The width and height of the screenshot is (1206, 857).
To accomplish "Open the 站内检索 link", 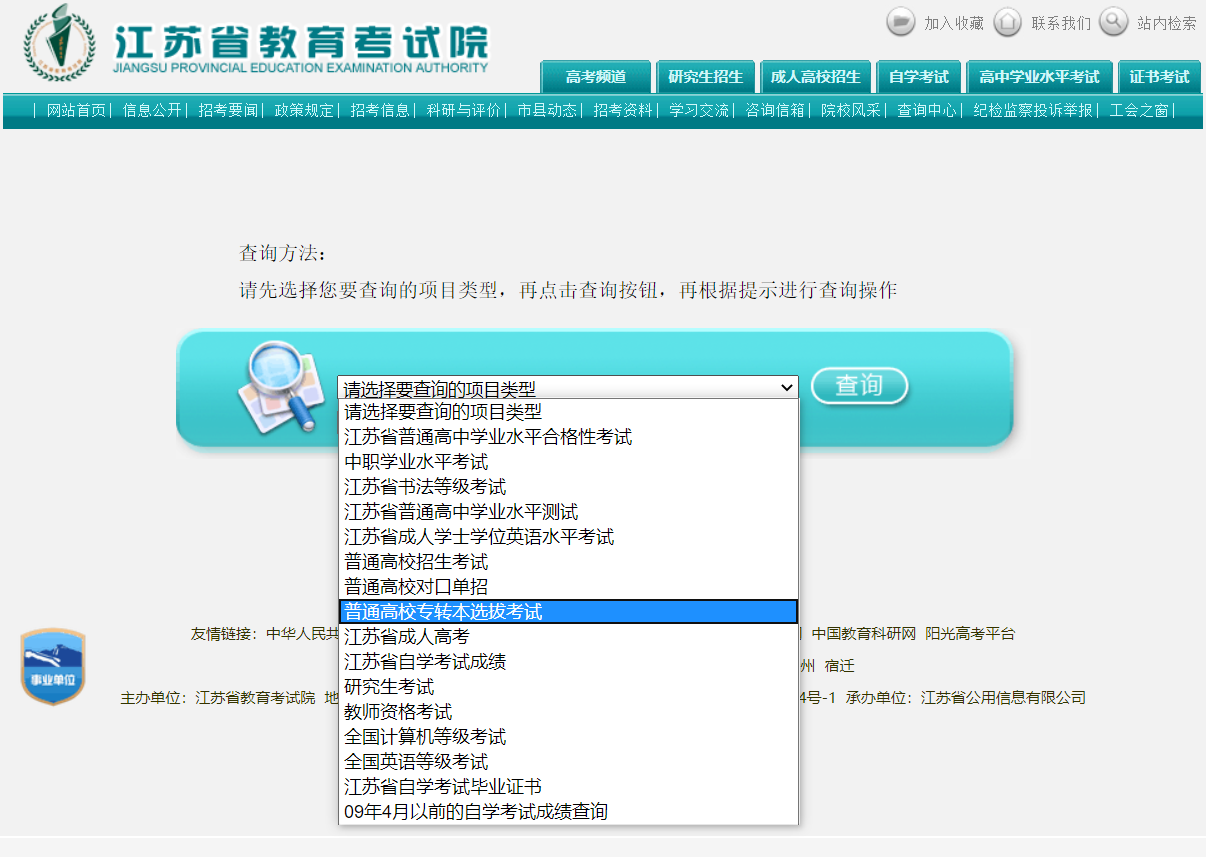I will click(1166, 23).
